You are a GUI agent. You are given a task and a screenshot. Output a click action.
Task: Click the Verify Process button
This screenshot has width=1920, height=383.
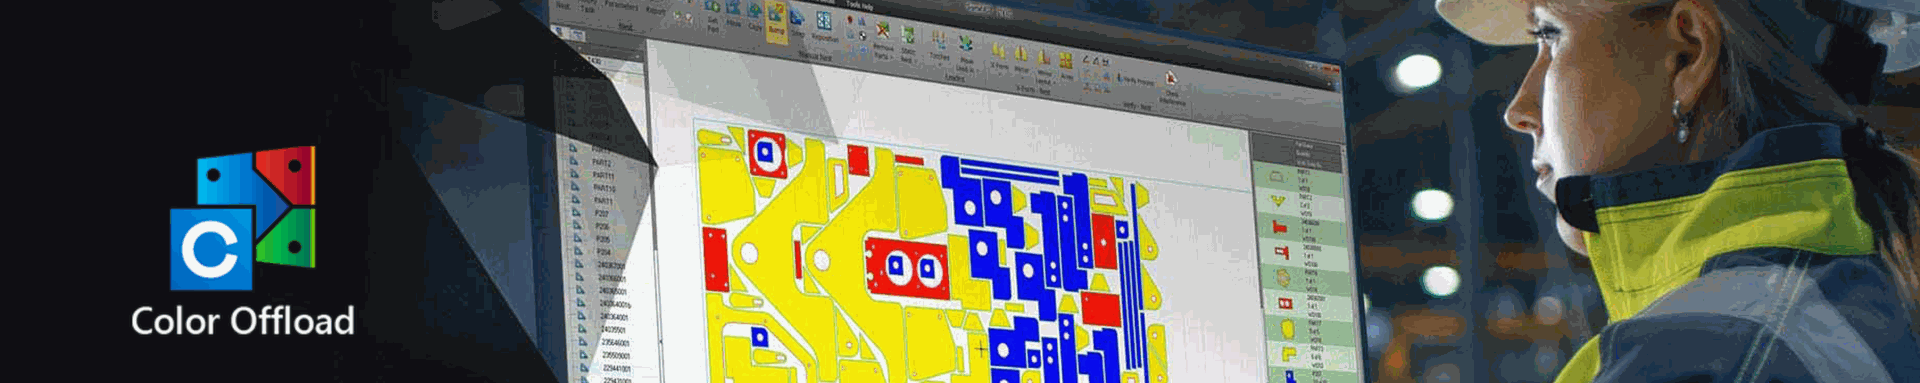point(1135,81)
